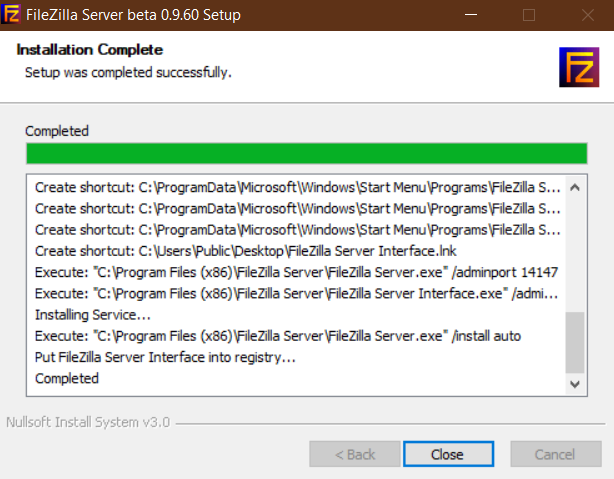This screenshot has width=614, height=479.
Task: Select the first Create shortcut log line
Action: pyautogui.click(x=298, y=188)
